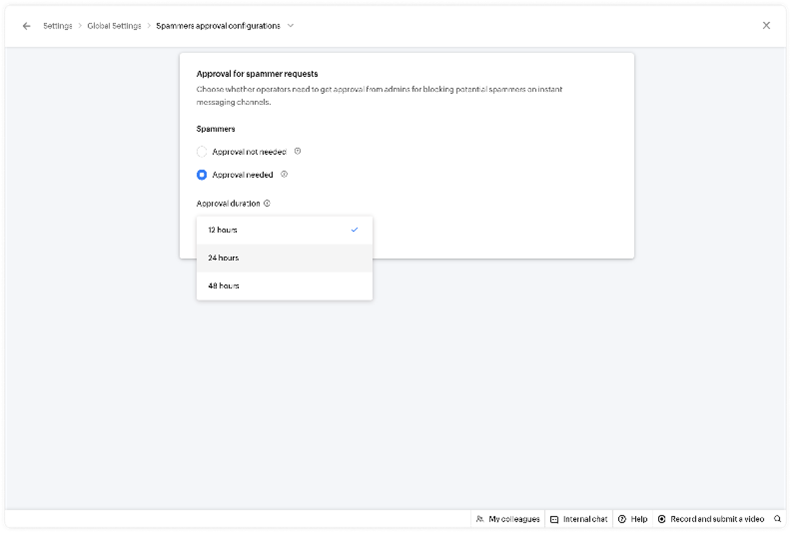Click info icon beside Approval needed

pyautogui.click(x=285, y=174)
